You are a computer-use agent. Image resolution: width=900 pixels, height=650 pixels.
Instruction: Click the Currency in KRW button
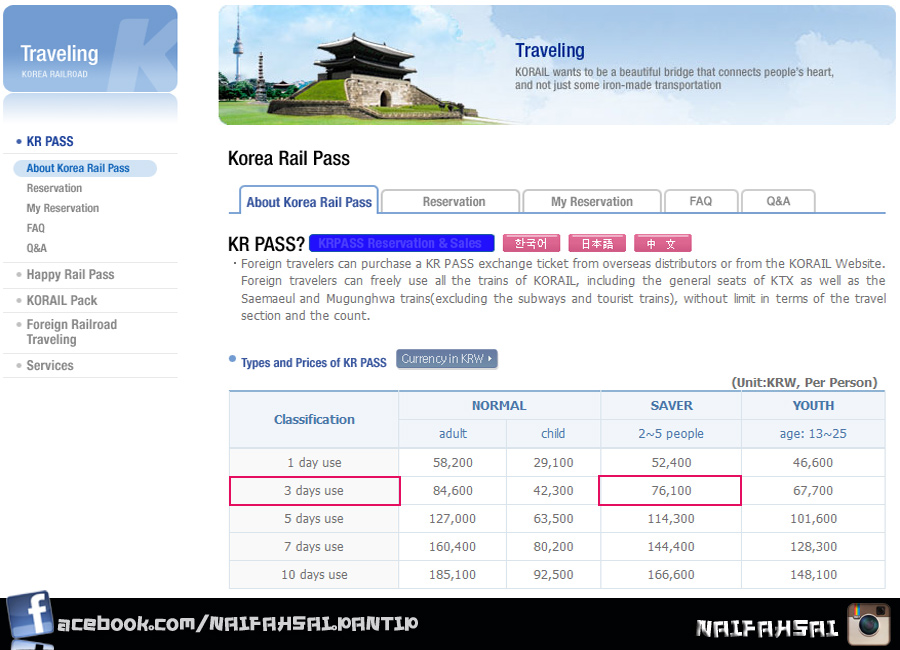[447, 359]
